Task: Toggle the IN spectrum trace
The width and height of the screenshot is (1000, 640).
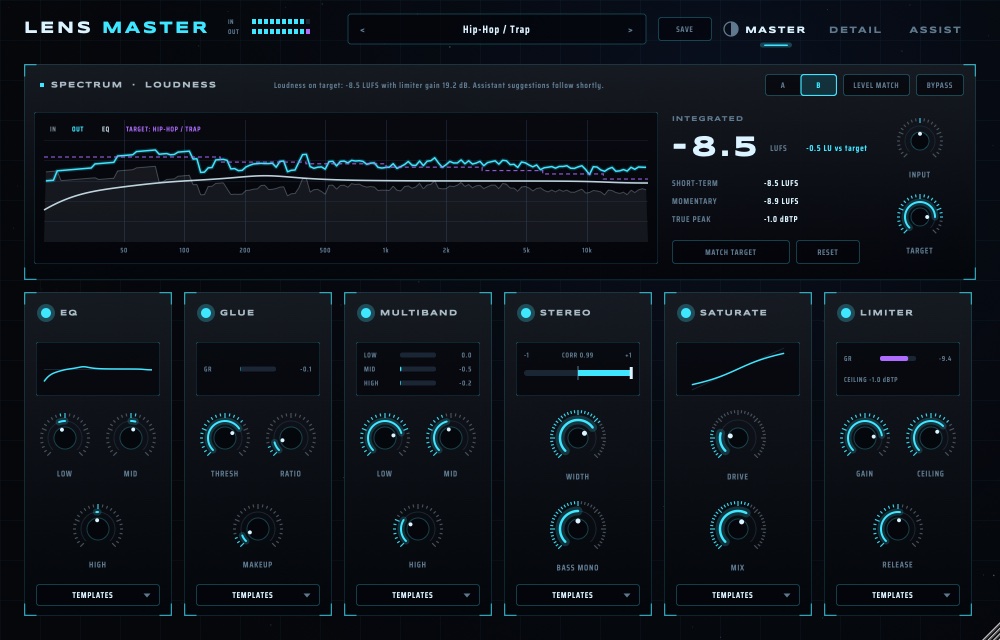Action: pos(53,129)
